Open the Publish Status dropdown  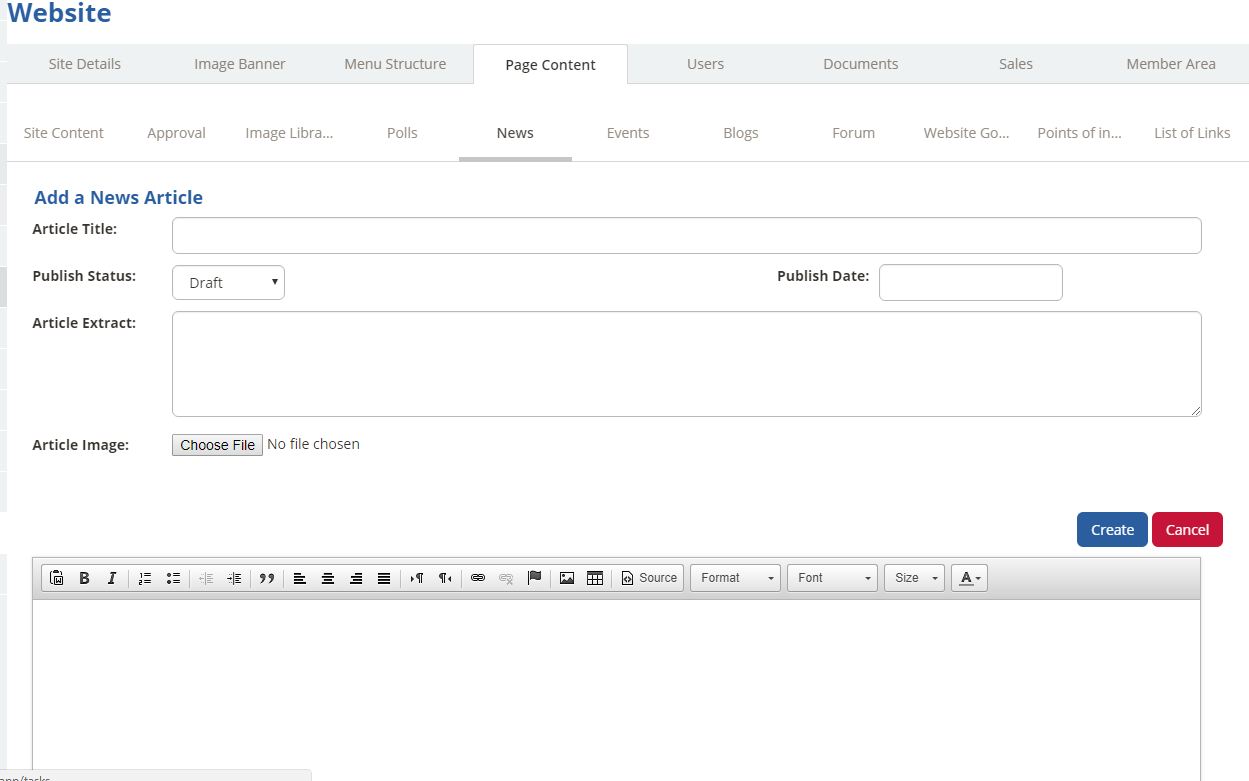click(x=228, y=283)
